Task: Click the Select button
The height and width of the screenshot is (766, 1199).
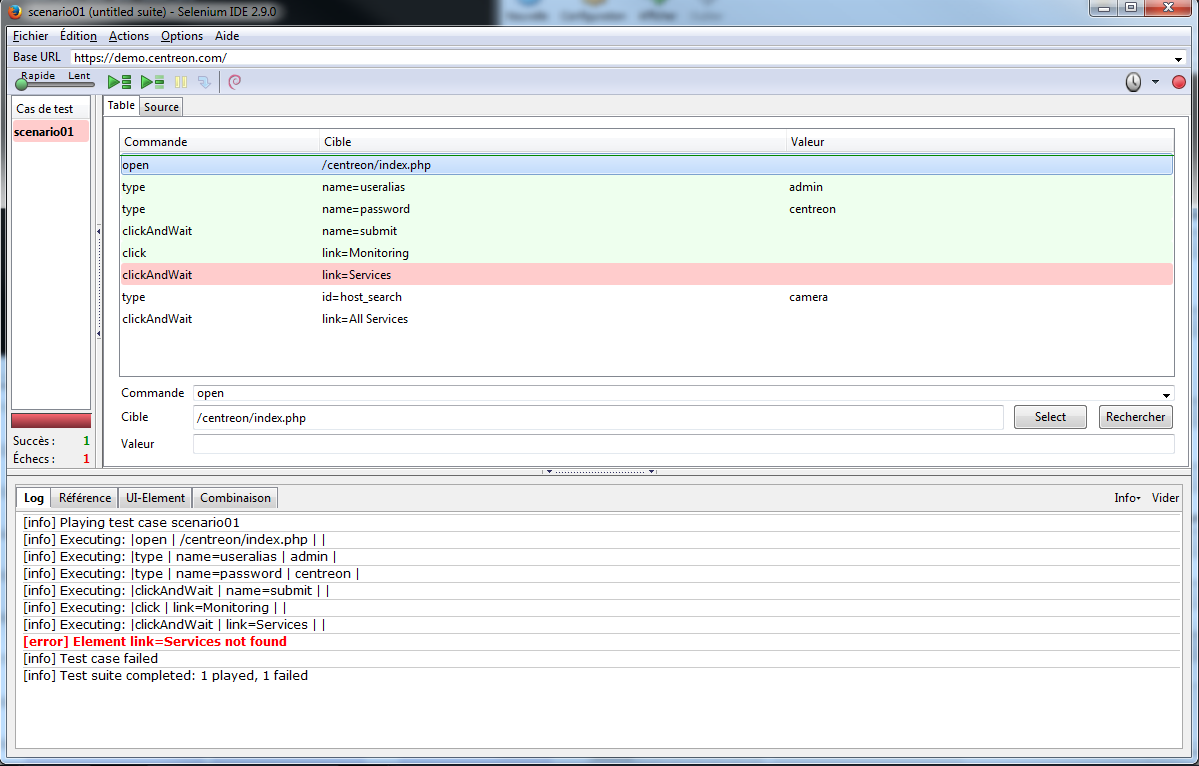Action: tap(1050, 417)
